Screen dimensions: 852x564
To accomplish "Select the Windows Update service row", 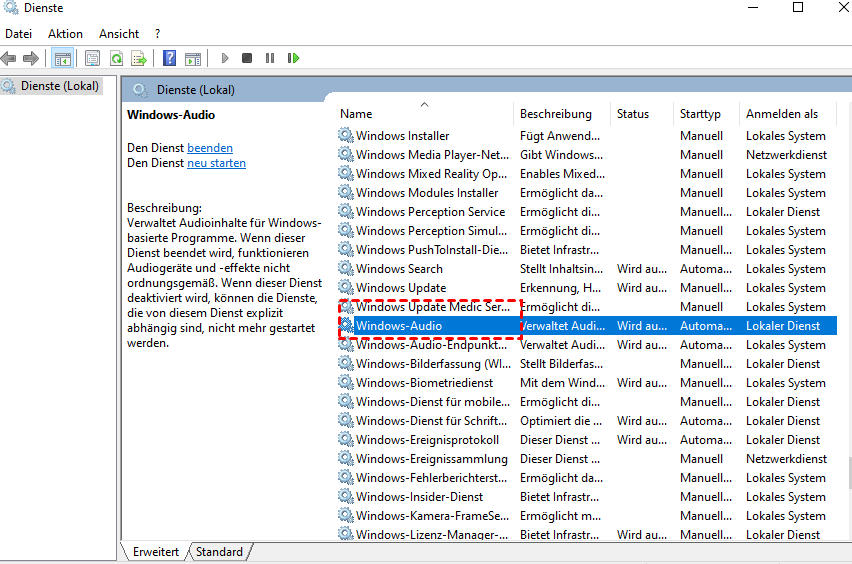I will (401, 288).
